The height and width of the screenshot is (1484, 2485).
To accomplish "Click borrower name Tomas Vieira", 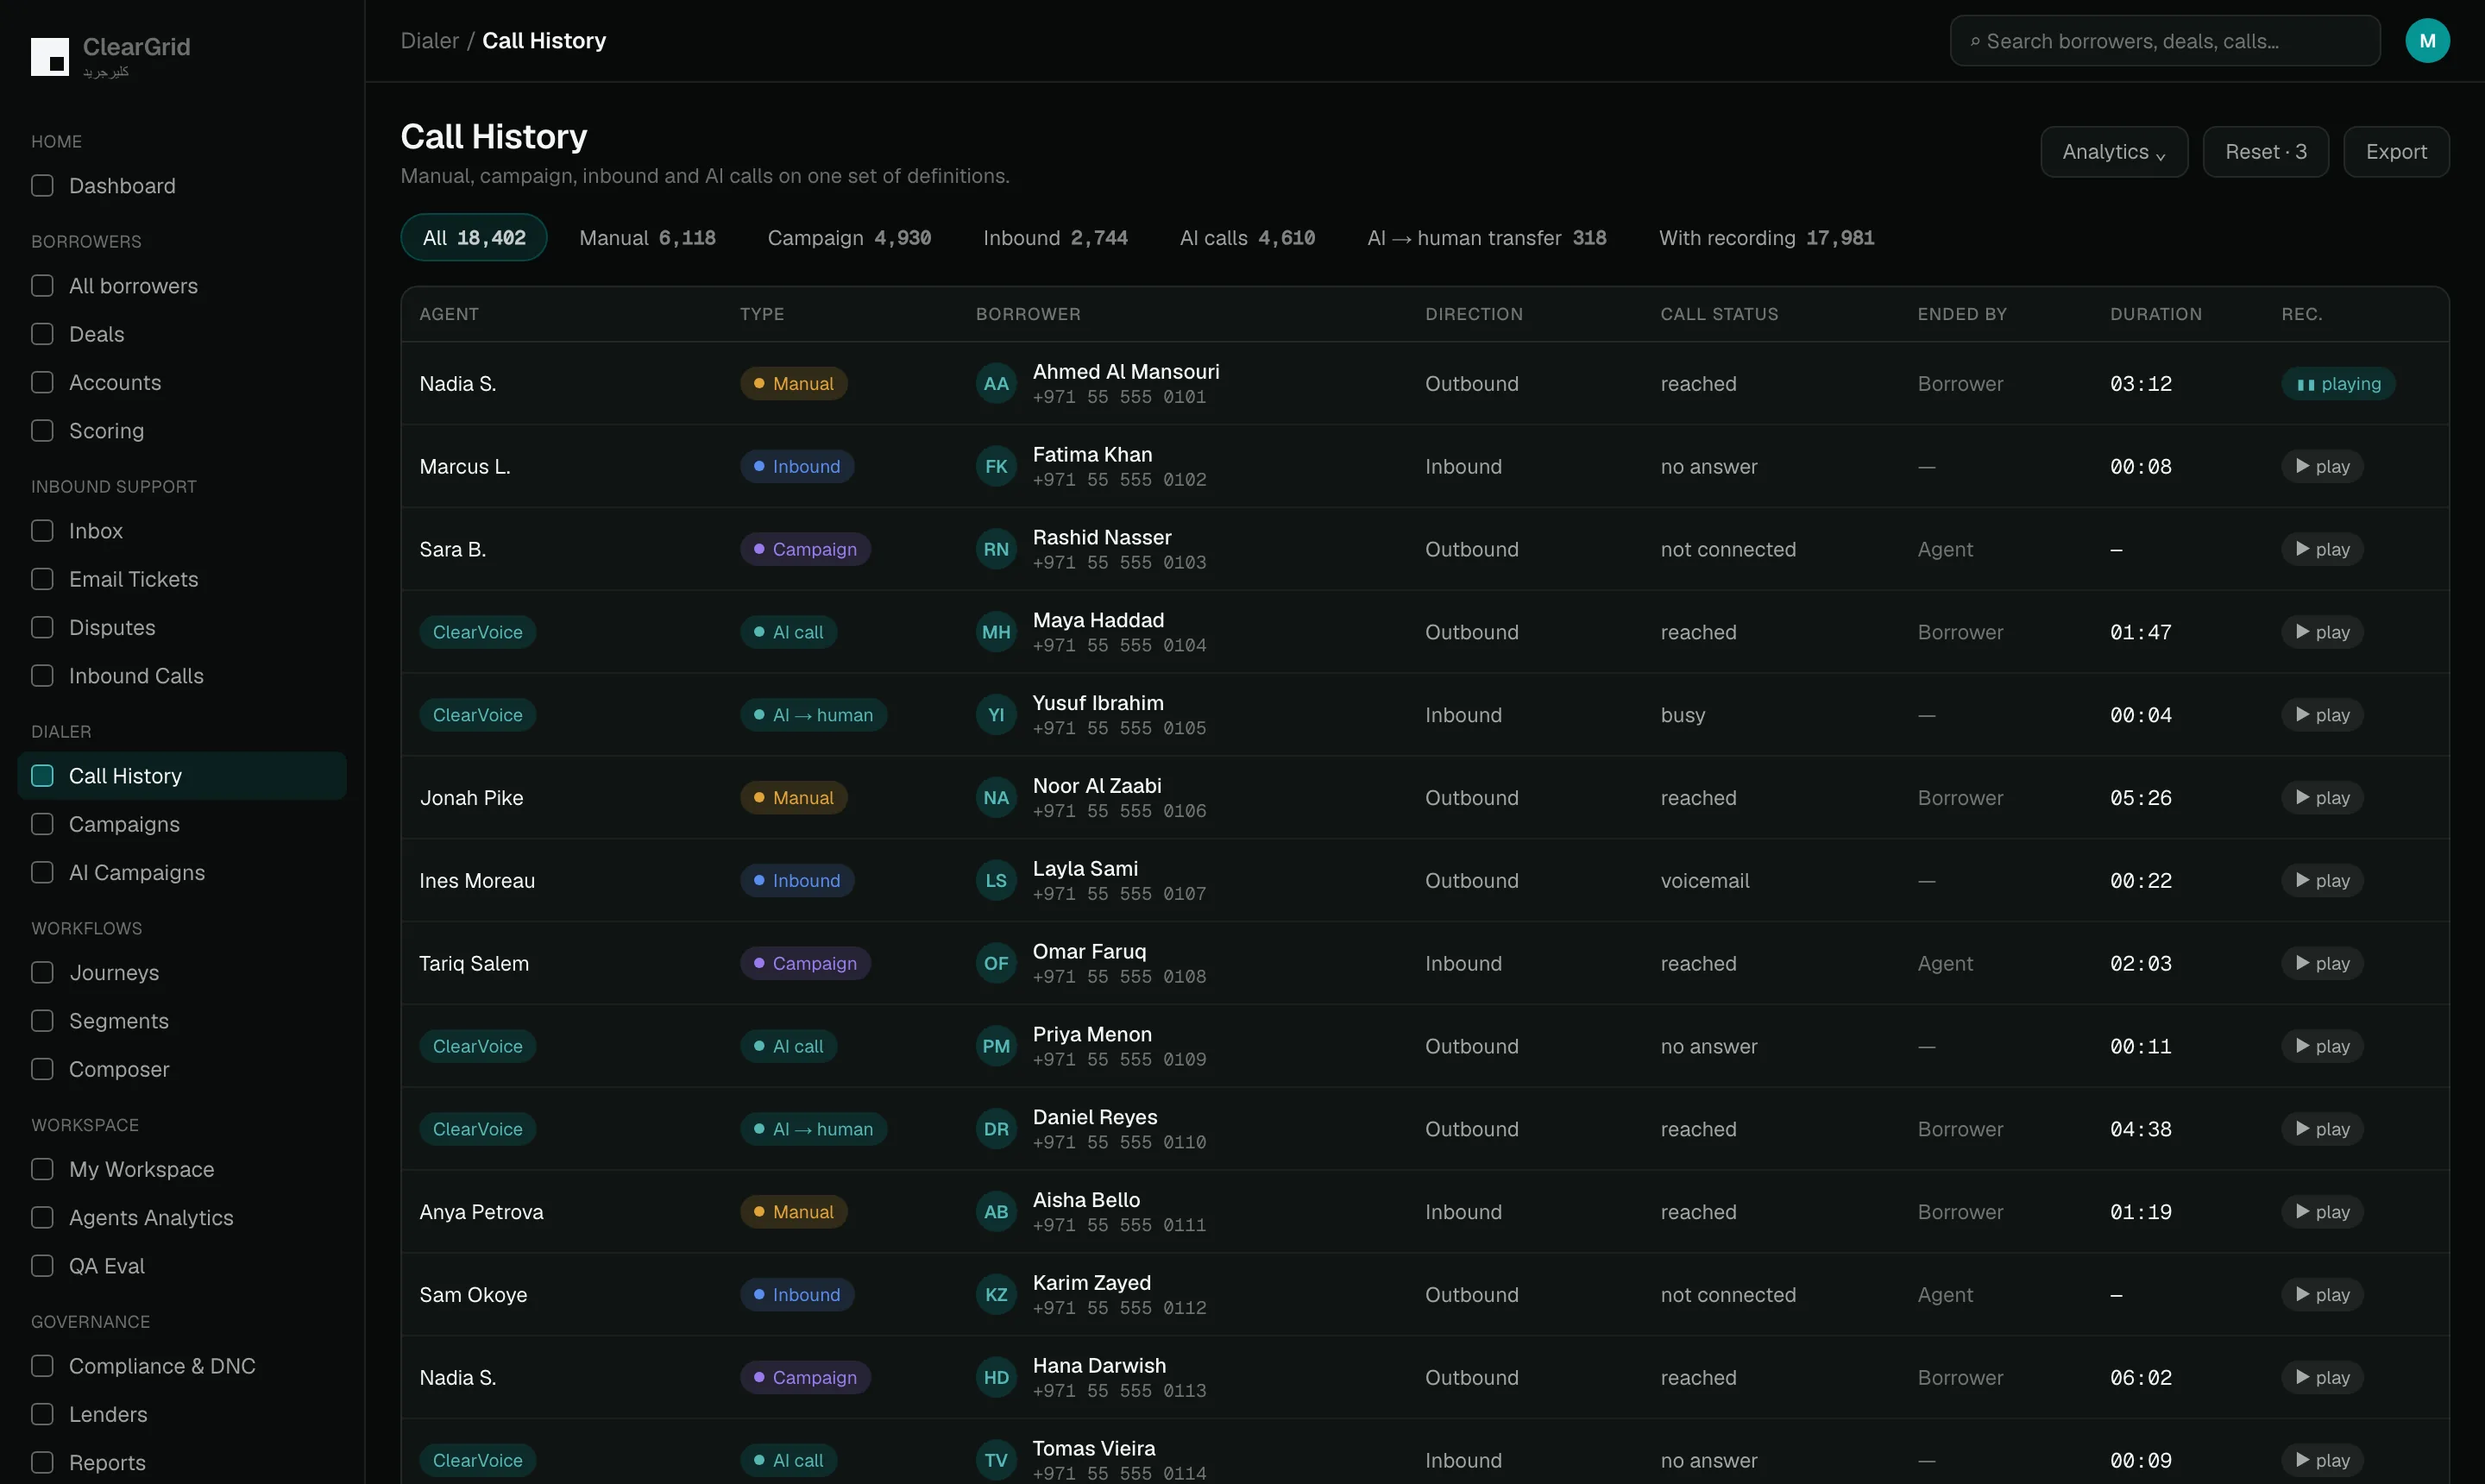I will click(x=1093, y=1448).
